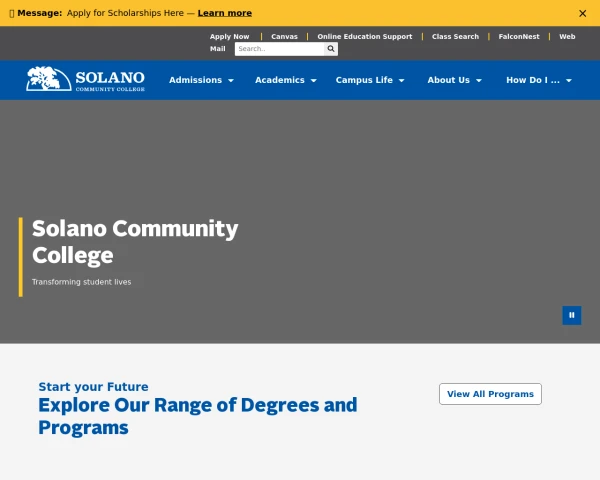Open the About Us menu
This screenshot has width=600, height=480.
454,80
